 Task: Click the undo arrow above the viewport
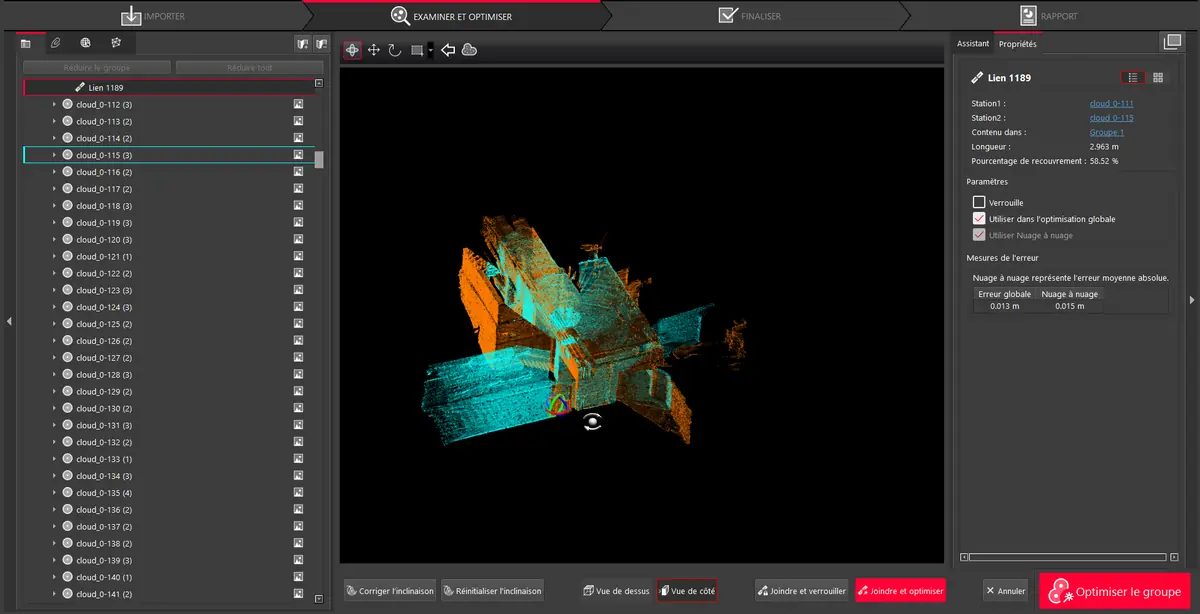pos(447,48)
